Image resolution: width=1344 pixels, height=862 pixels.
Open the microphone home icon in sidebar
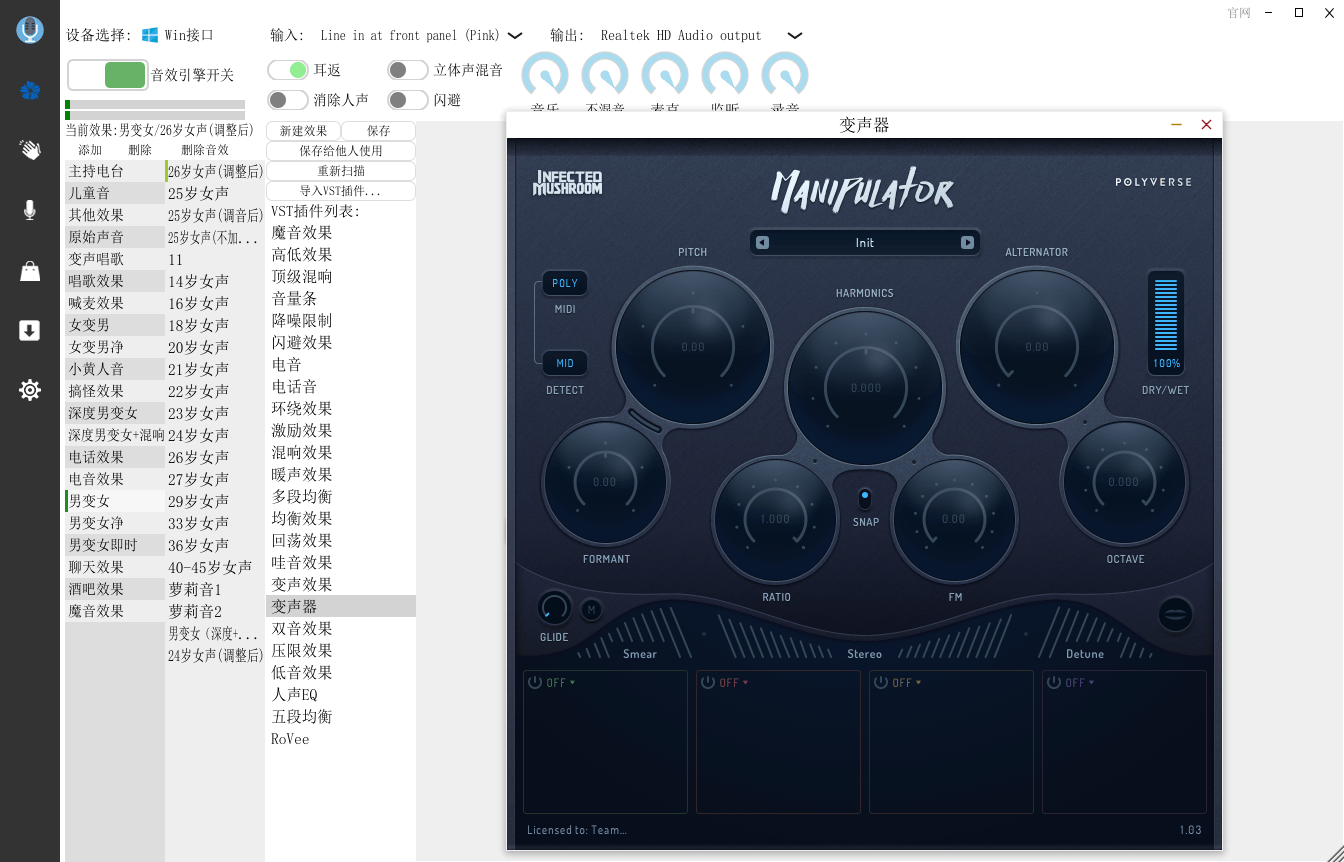30,29
